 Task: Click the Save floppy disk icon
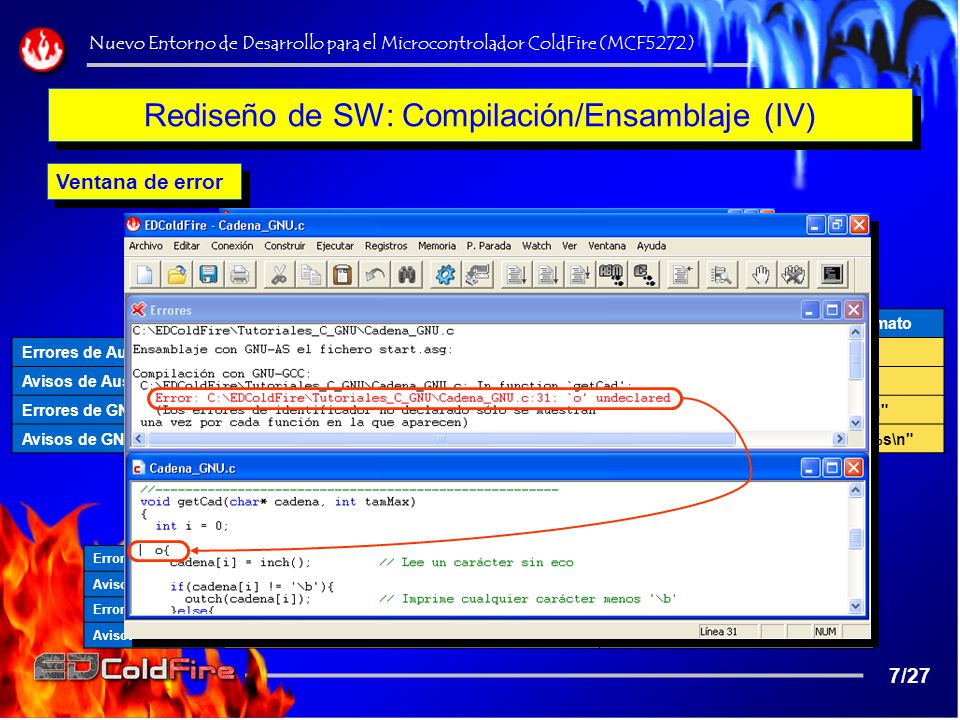(x=208, y=274)
